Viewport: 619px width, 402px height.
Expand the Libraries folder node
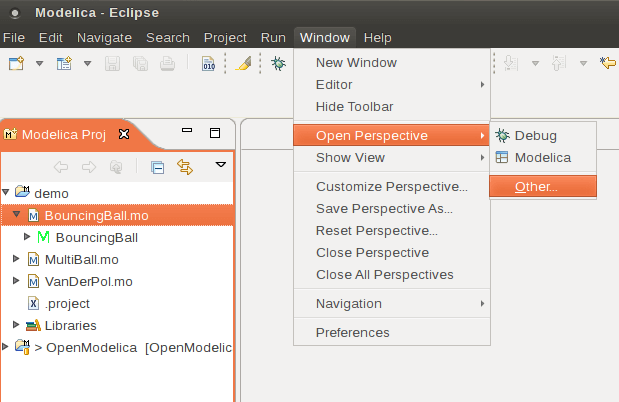17,324
